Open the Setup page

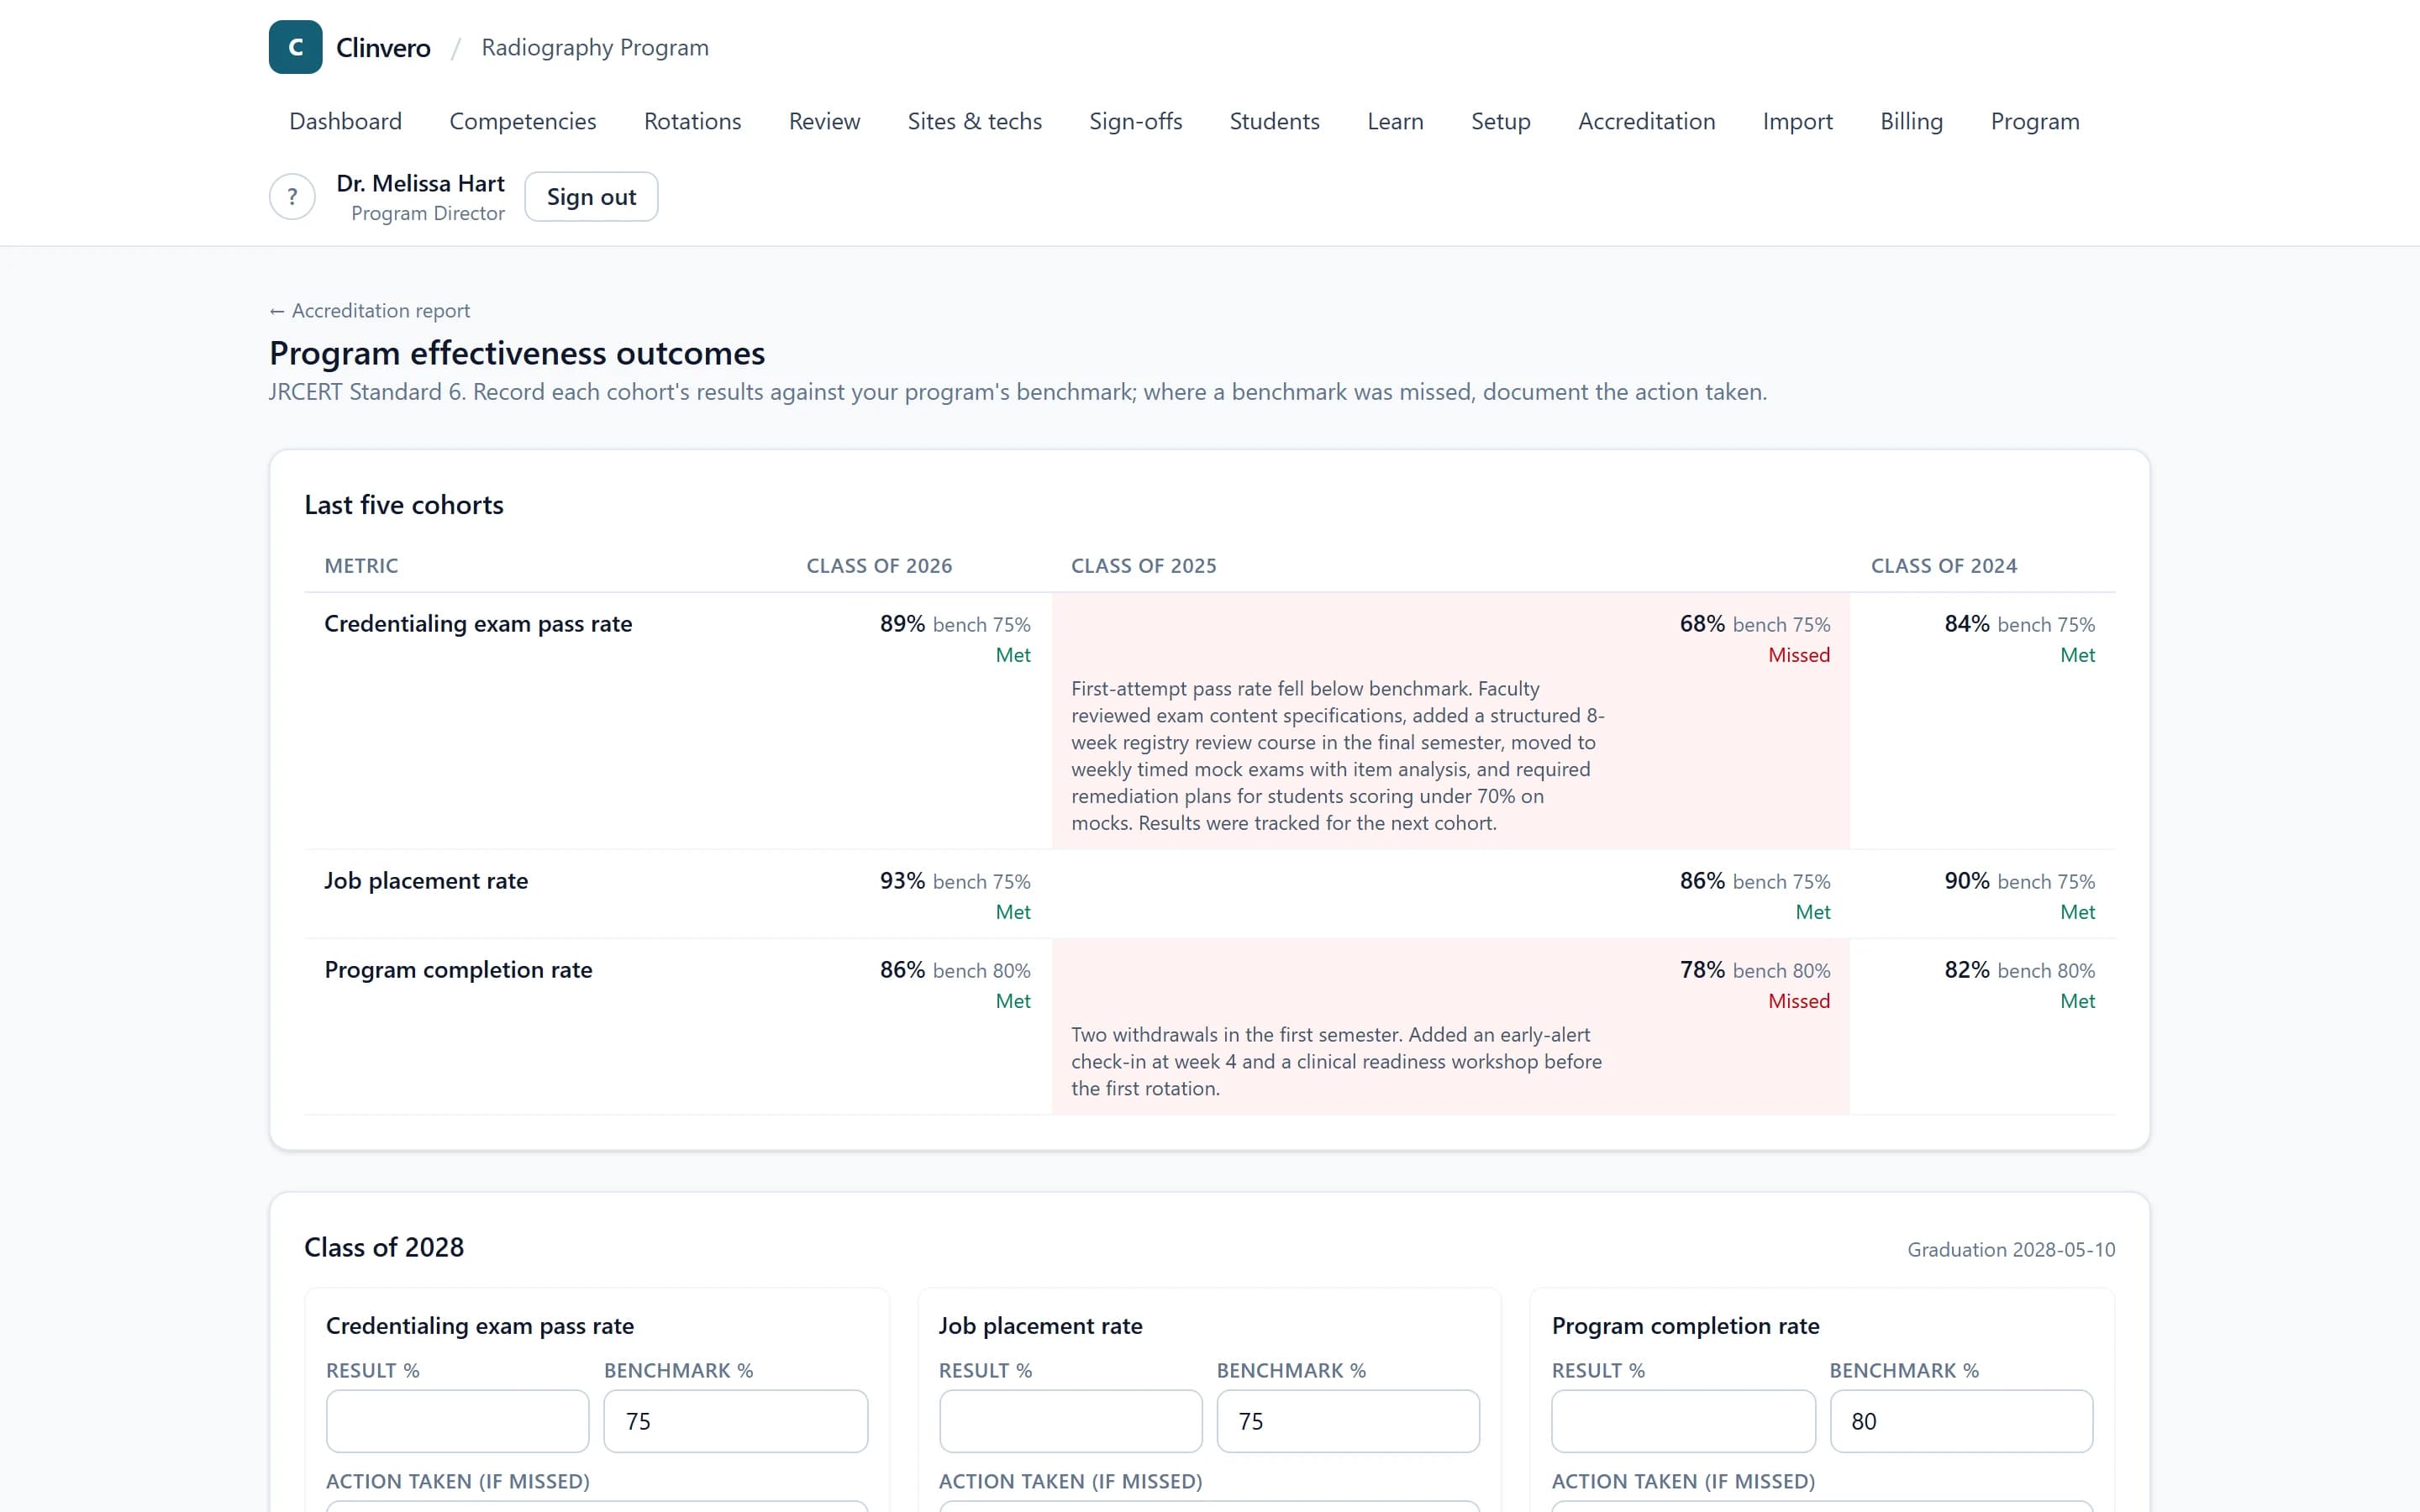tap(1500, 121)
